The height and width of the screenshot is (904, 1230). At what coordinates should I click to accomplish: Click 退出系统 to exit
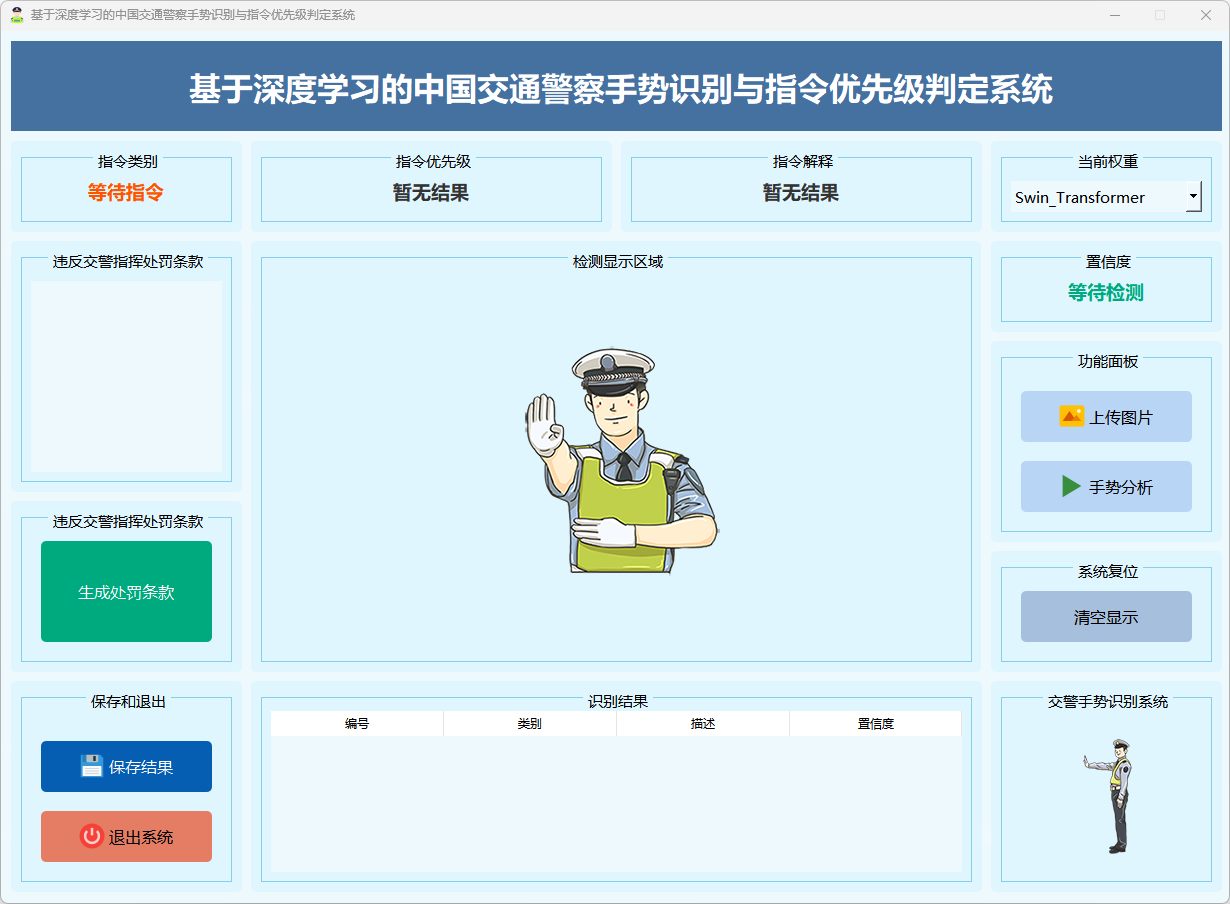[141, 837]
